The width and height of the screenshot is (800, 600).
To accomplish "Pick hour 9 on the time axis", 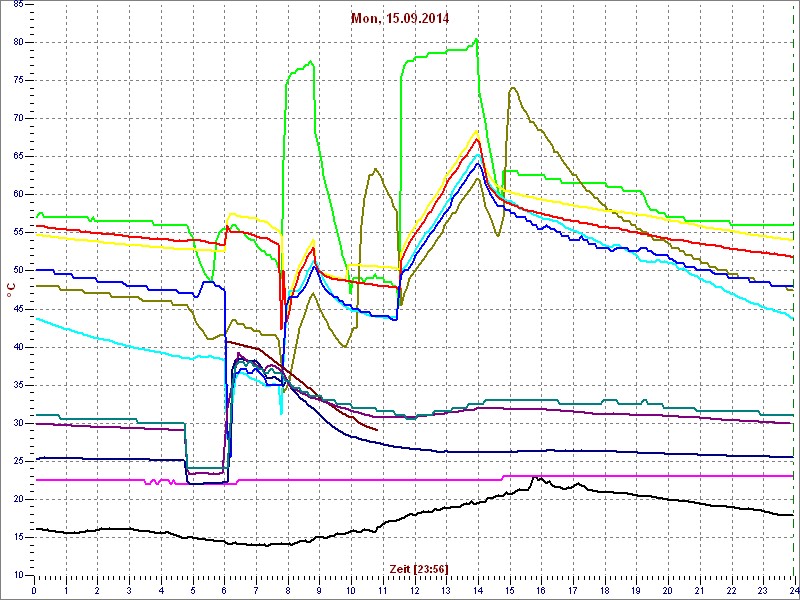I will tap(319, 590).
